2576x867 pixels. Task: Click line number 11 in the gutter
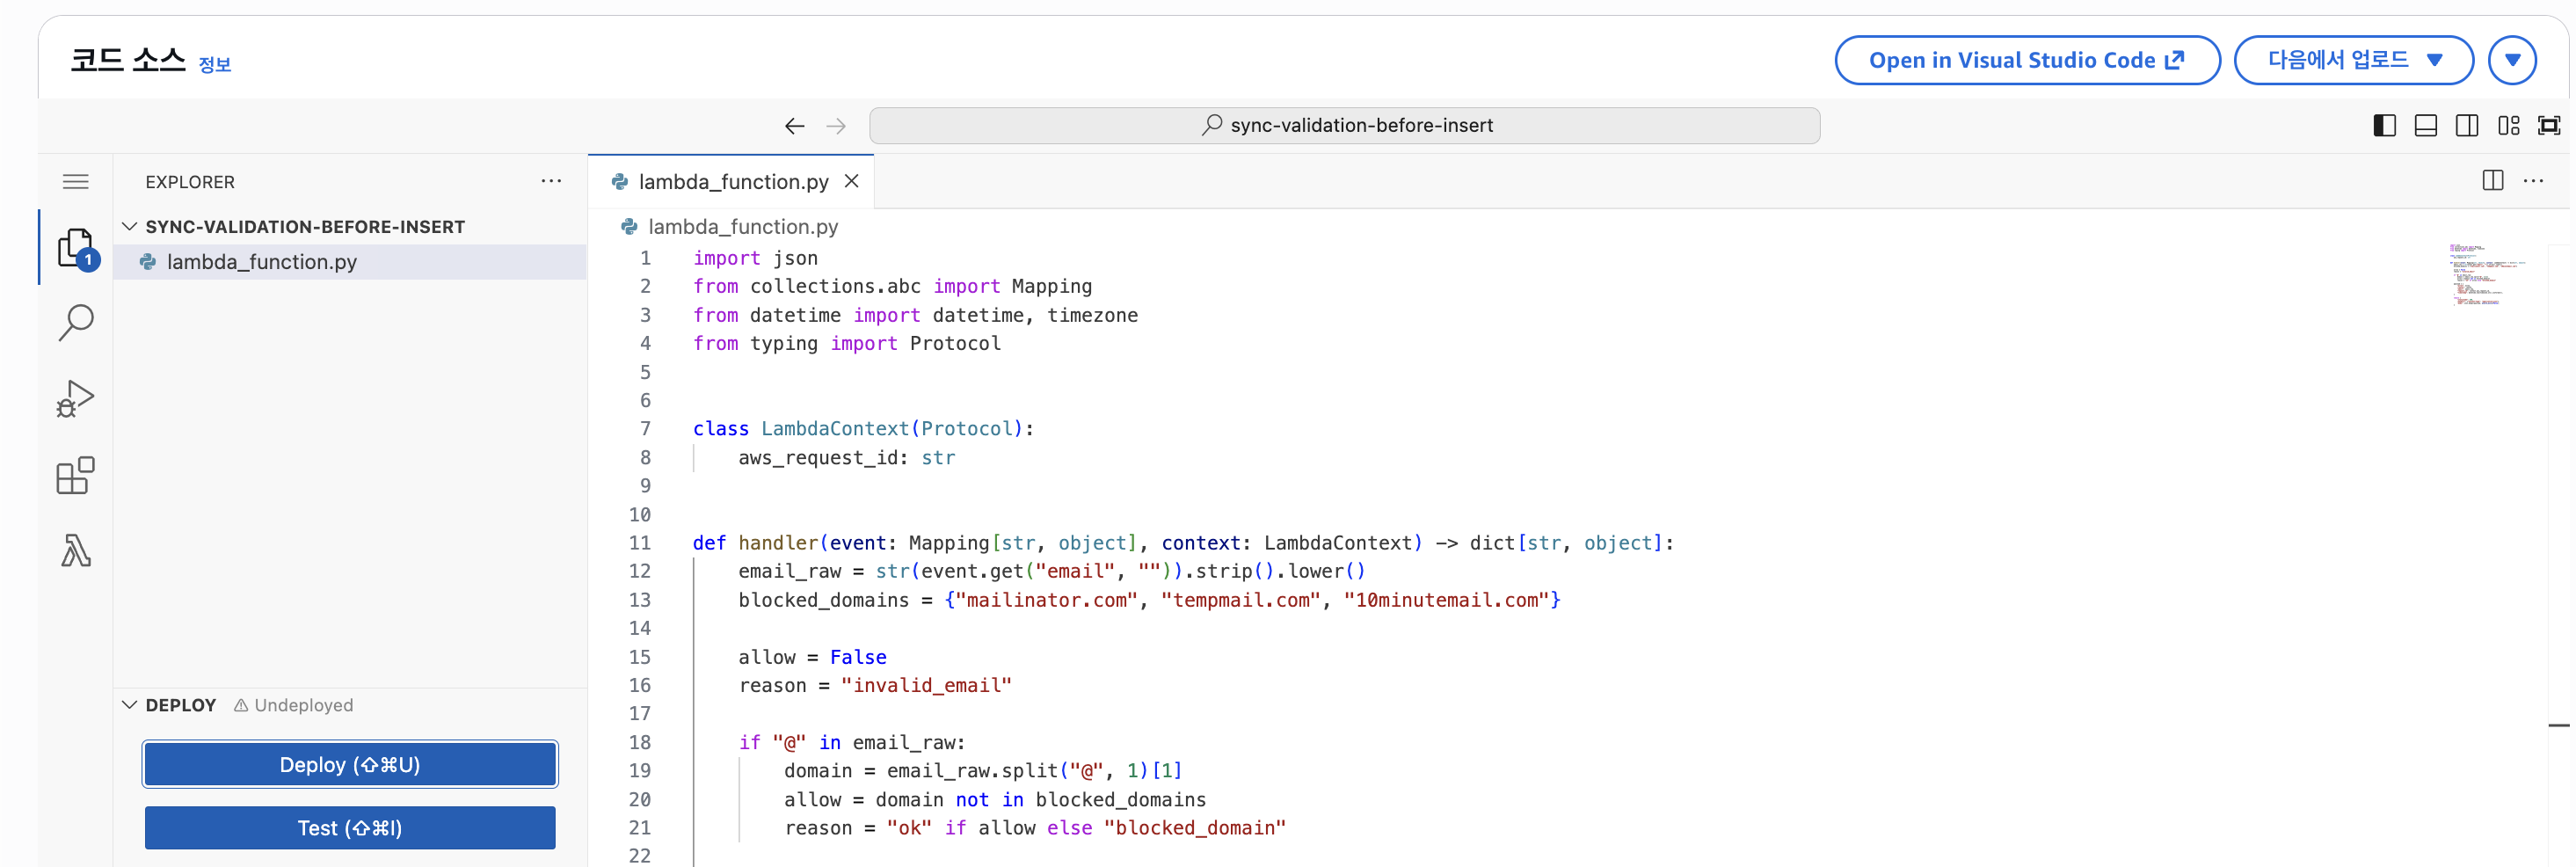(639, 543)
